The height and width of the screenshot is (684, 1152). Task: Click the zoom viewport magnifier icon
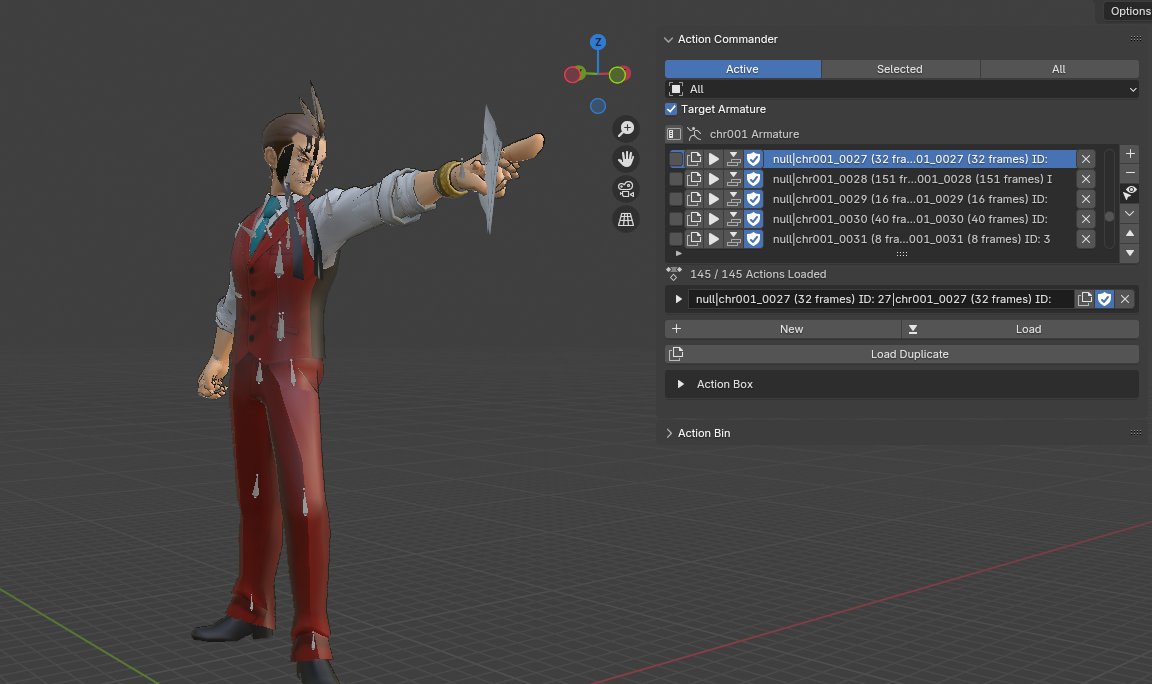(x=626, y=129)
